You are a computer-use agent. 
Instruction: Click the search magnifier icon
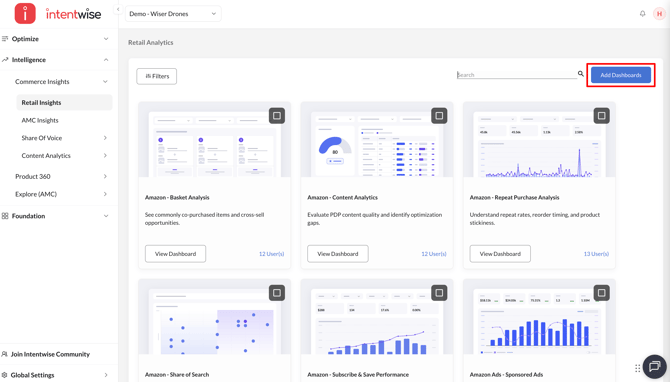pyautogui.click(x=581, y=74)
